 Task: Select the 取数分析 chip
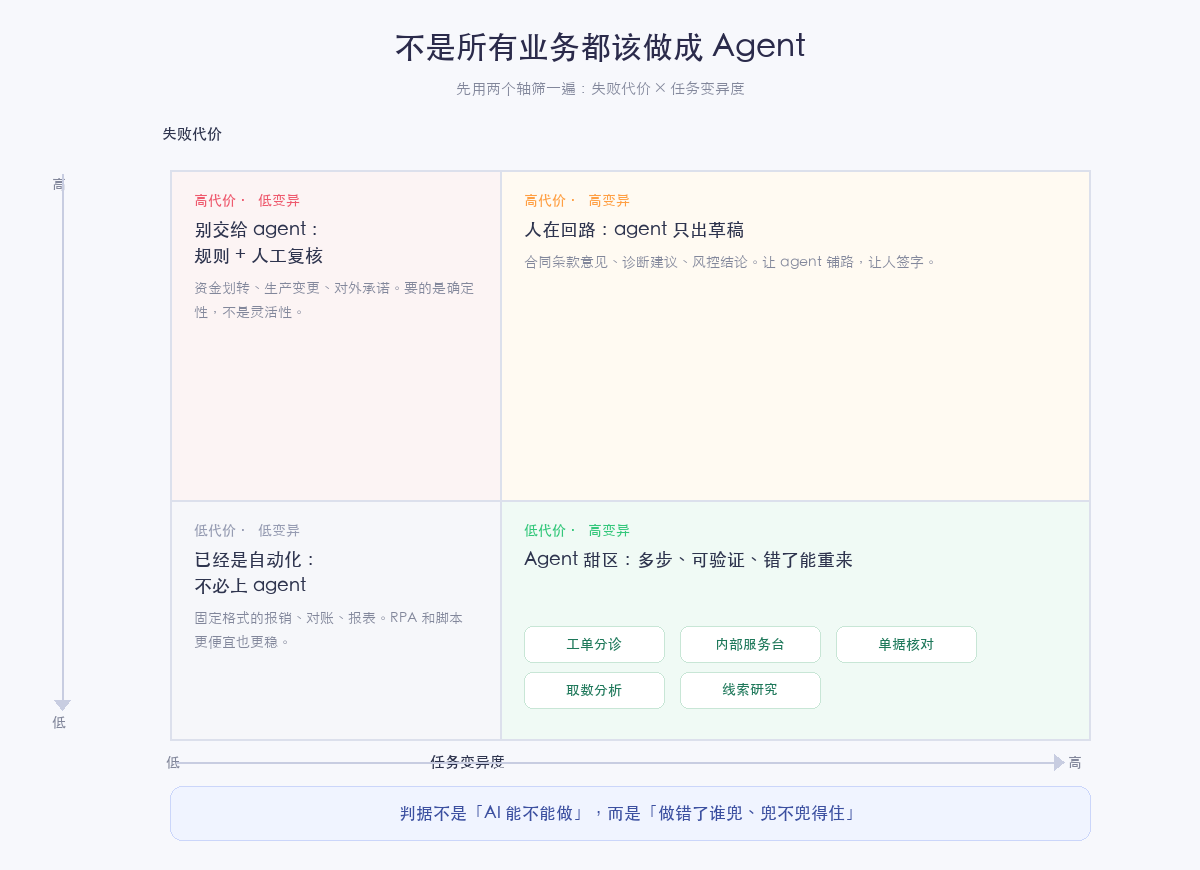click(x=594, y=690)
